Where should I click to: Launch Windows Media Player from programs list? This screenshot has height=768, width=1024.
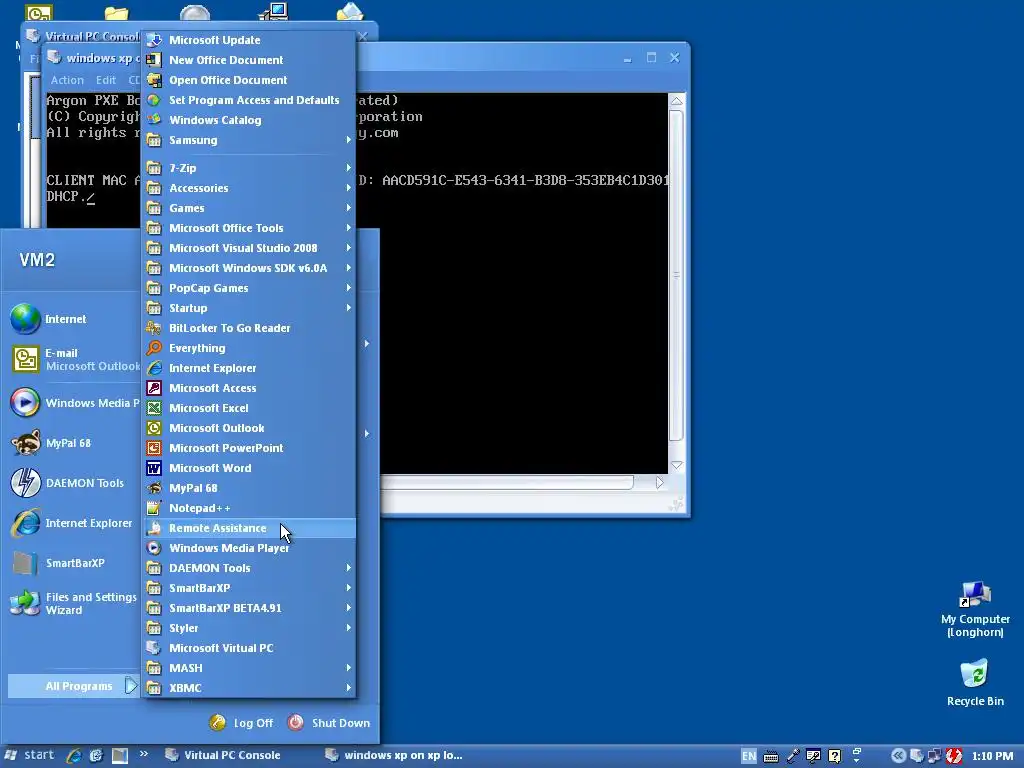pos(249,548)
